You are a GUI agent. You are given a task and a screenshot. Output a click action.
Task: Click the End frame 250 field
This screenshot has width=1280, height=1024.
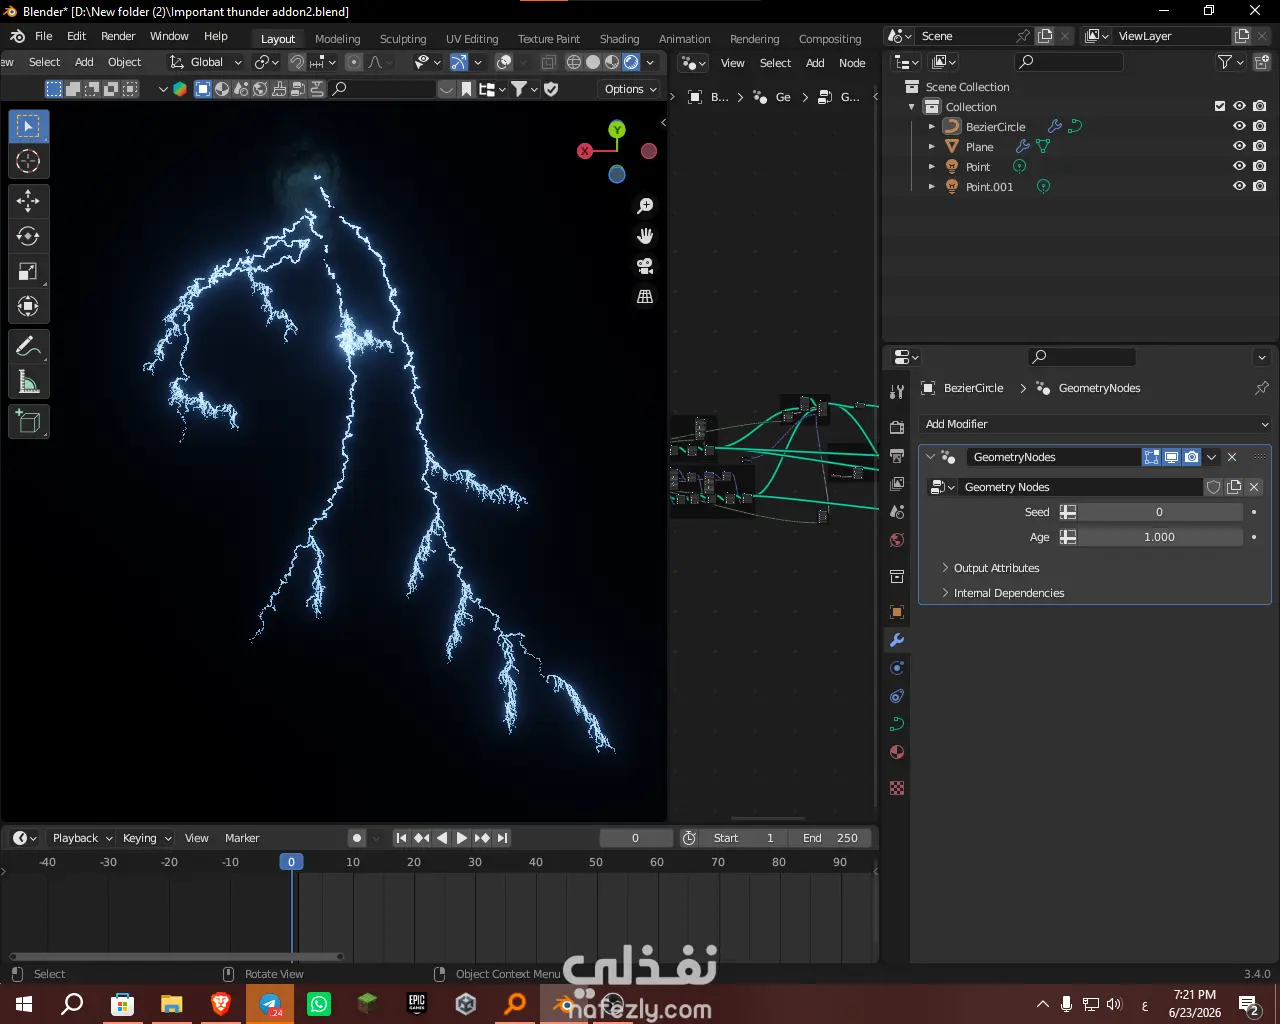tap(832, 838)
